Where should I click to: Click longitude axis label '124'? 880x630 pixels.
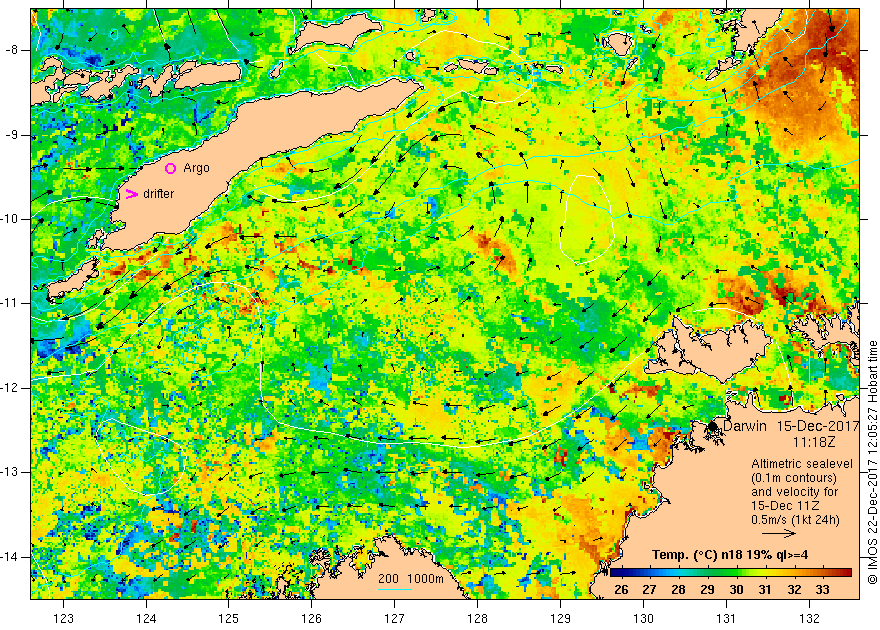click(x=146, y=619)
